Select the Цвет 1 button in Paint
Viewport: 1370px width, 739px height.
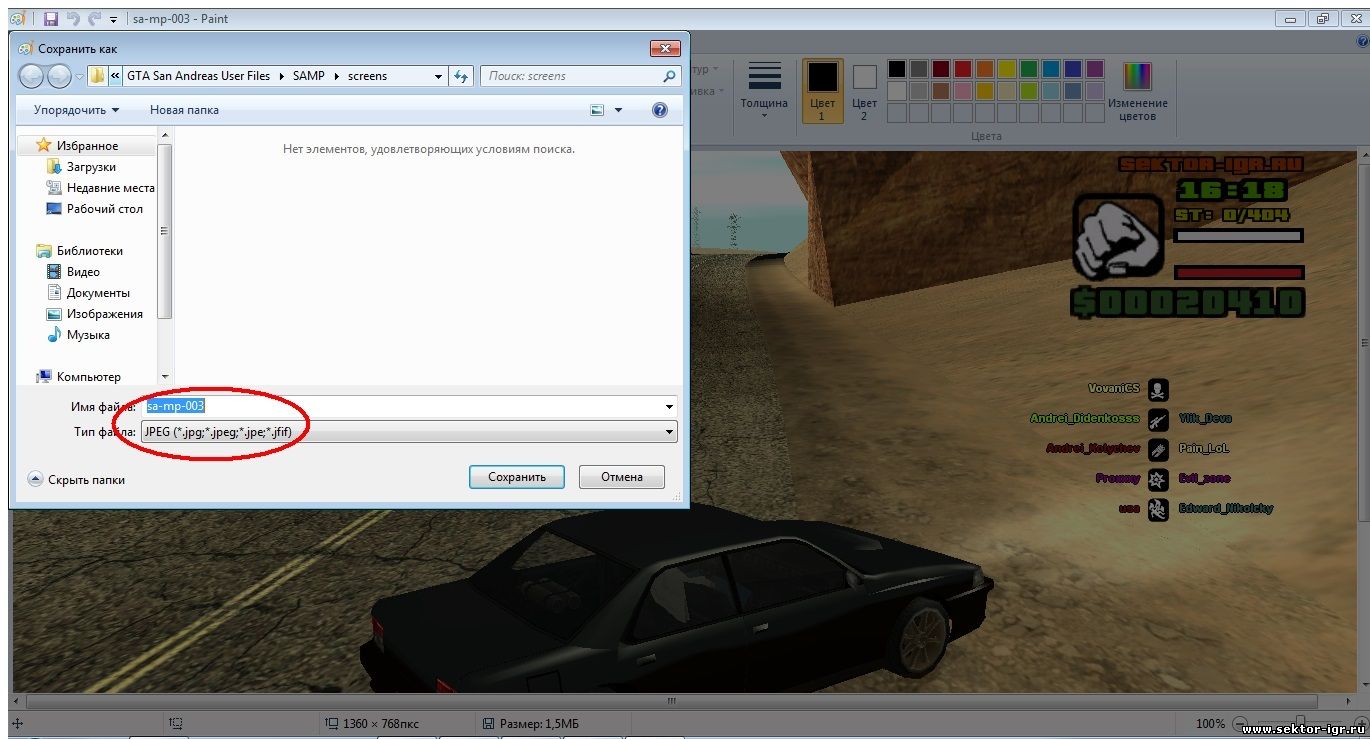(x=822, y=91)
